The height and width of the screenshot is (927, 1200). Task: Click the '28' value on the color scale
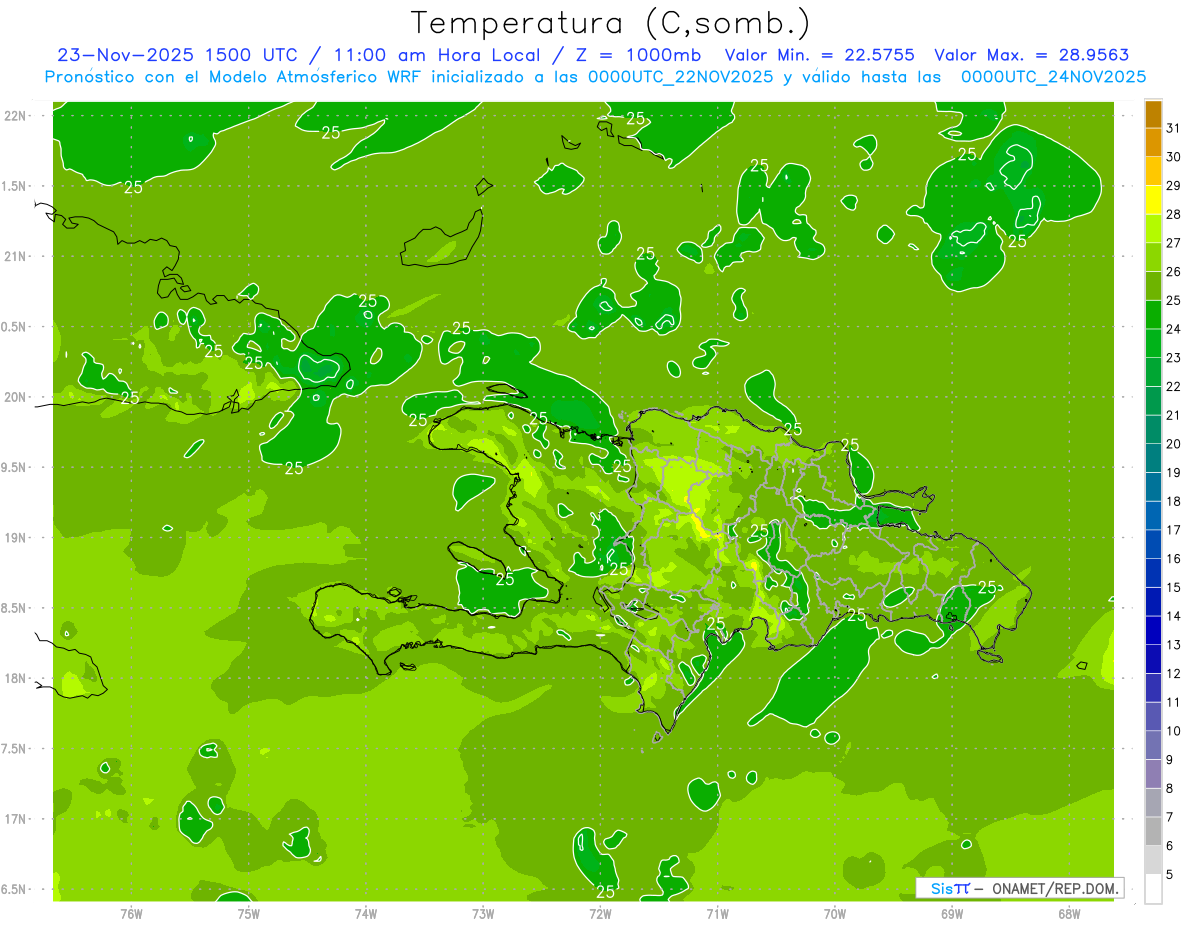[x=1174, y=214]
